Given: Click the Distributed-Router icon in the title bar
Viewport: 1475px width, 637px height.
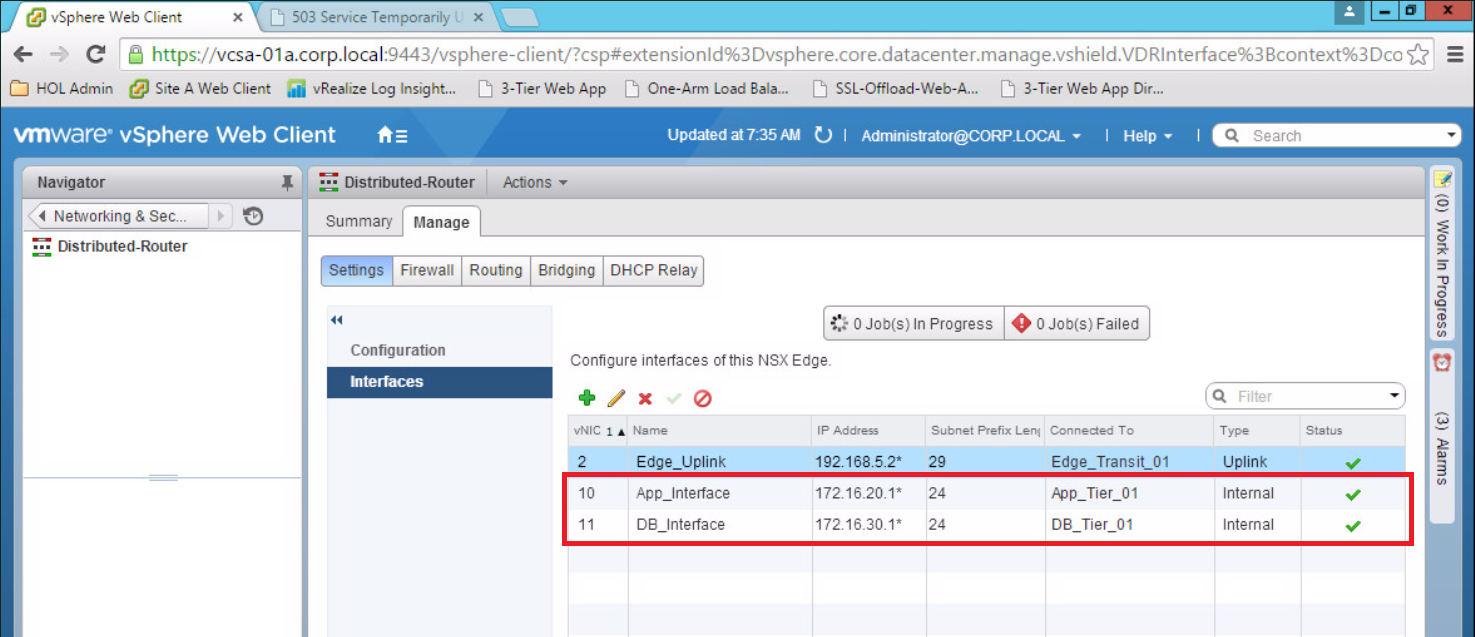Looking at the screenshot, I should (x=329, y=182).
